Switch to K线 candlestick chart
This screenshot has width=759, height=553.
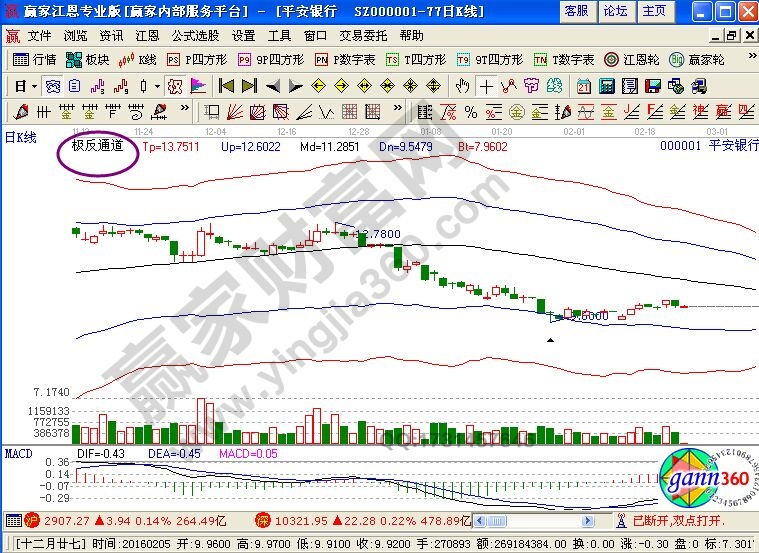click(x=139, y=60)
